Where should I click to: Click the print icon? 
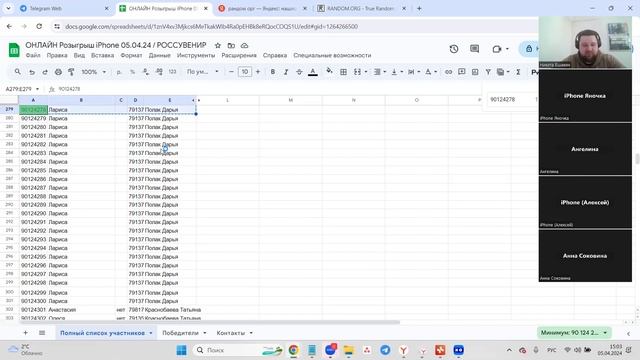(58, 72)
